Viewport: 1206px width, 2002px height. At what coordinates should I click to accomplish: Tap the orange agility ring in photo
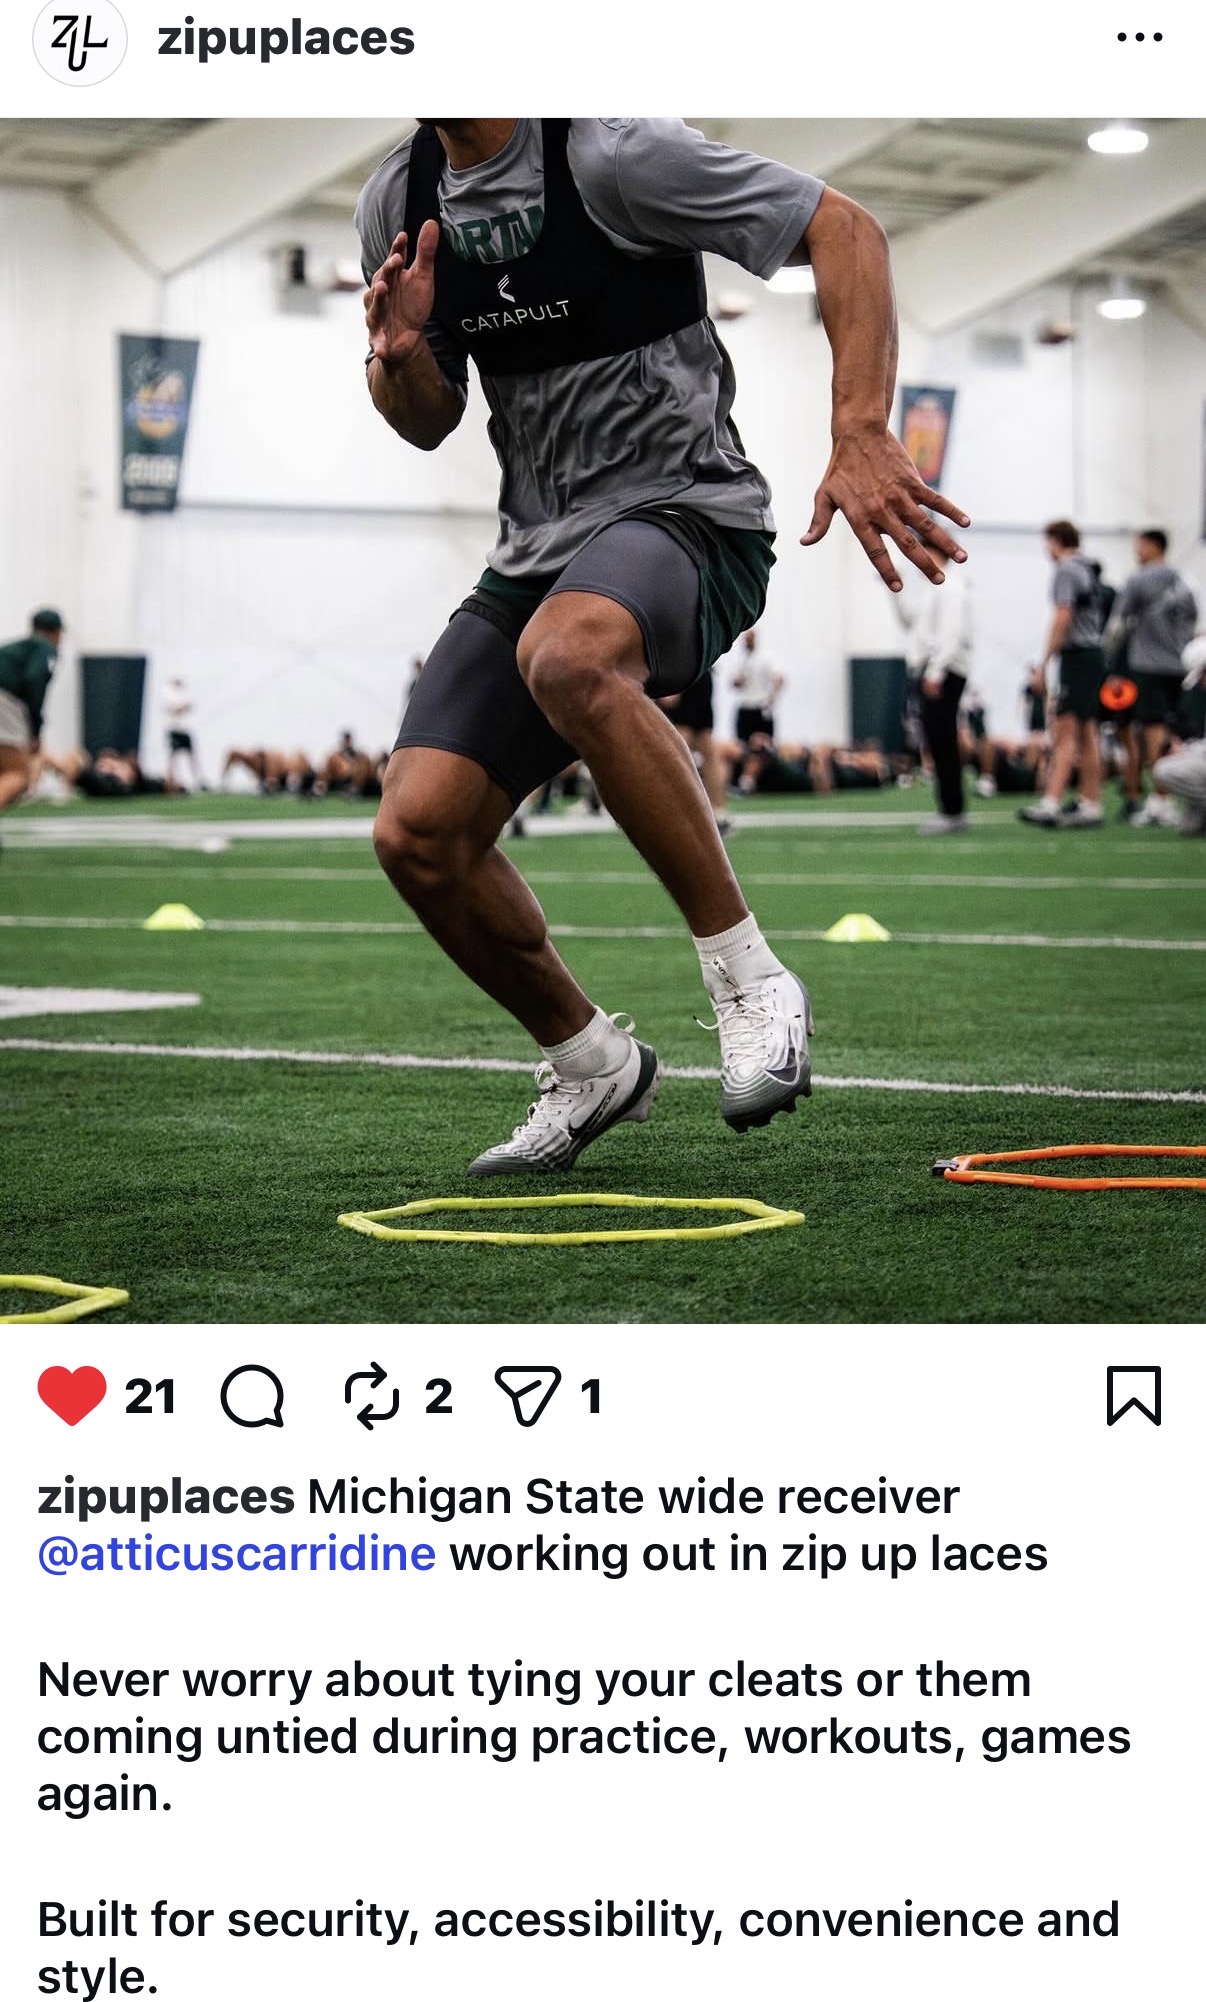click(x=1069, y=1167)
